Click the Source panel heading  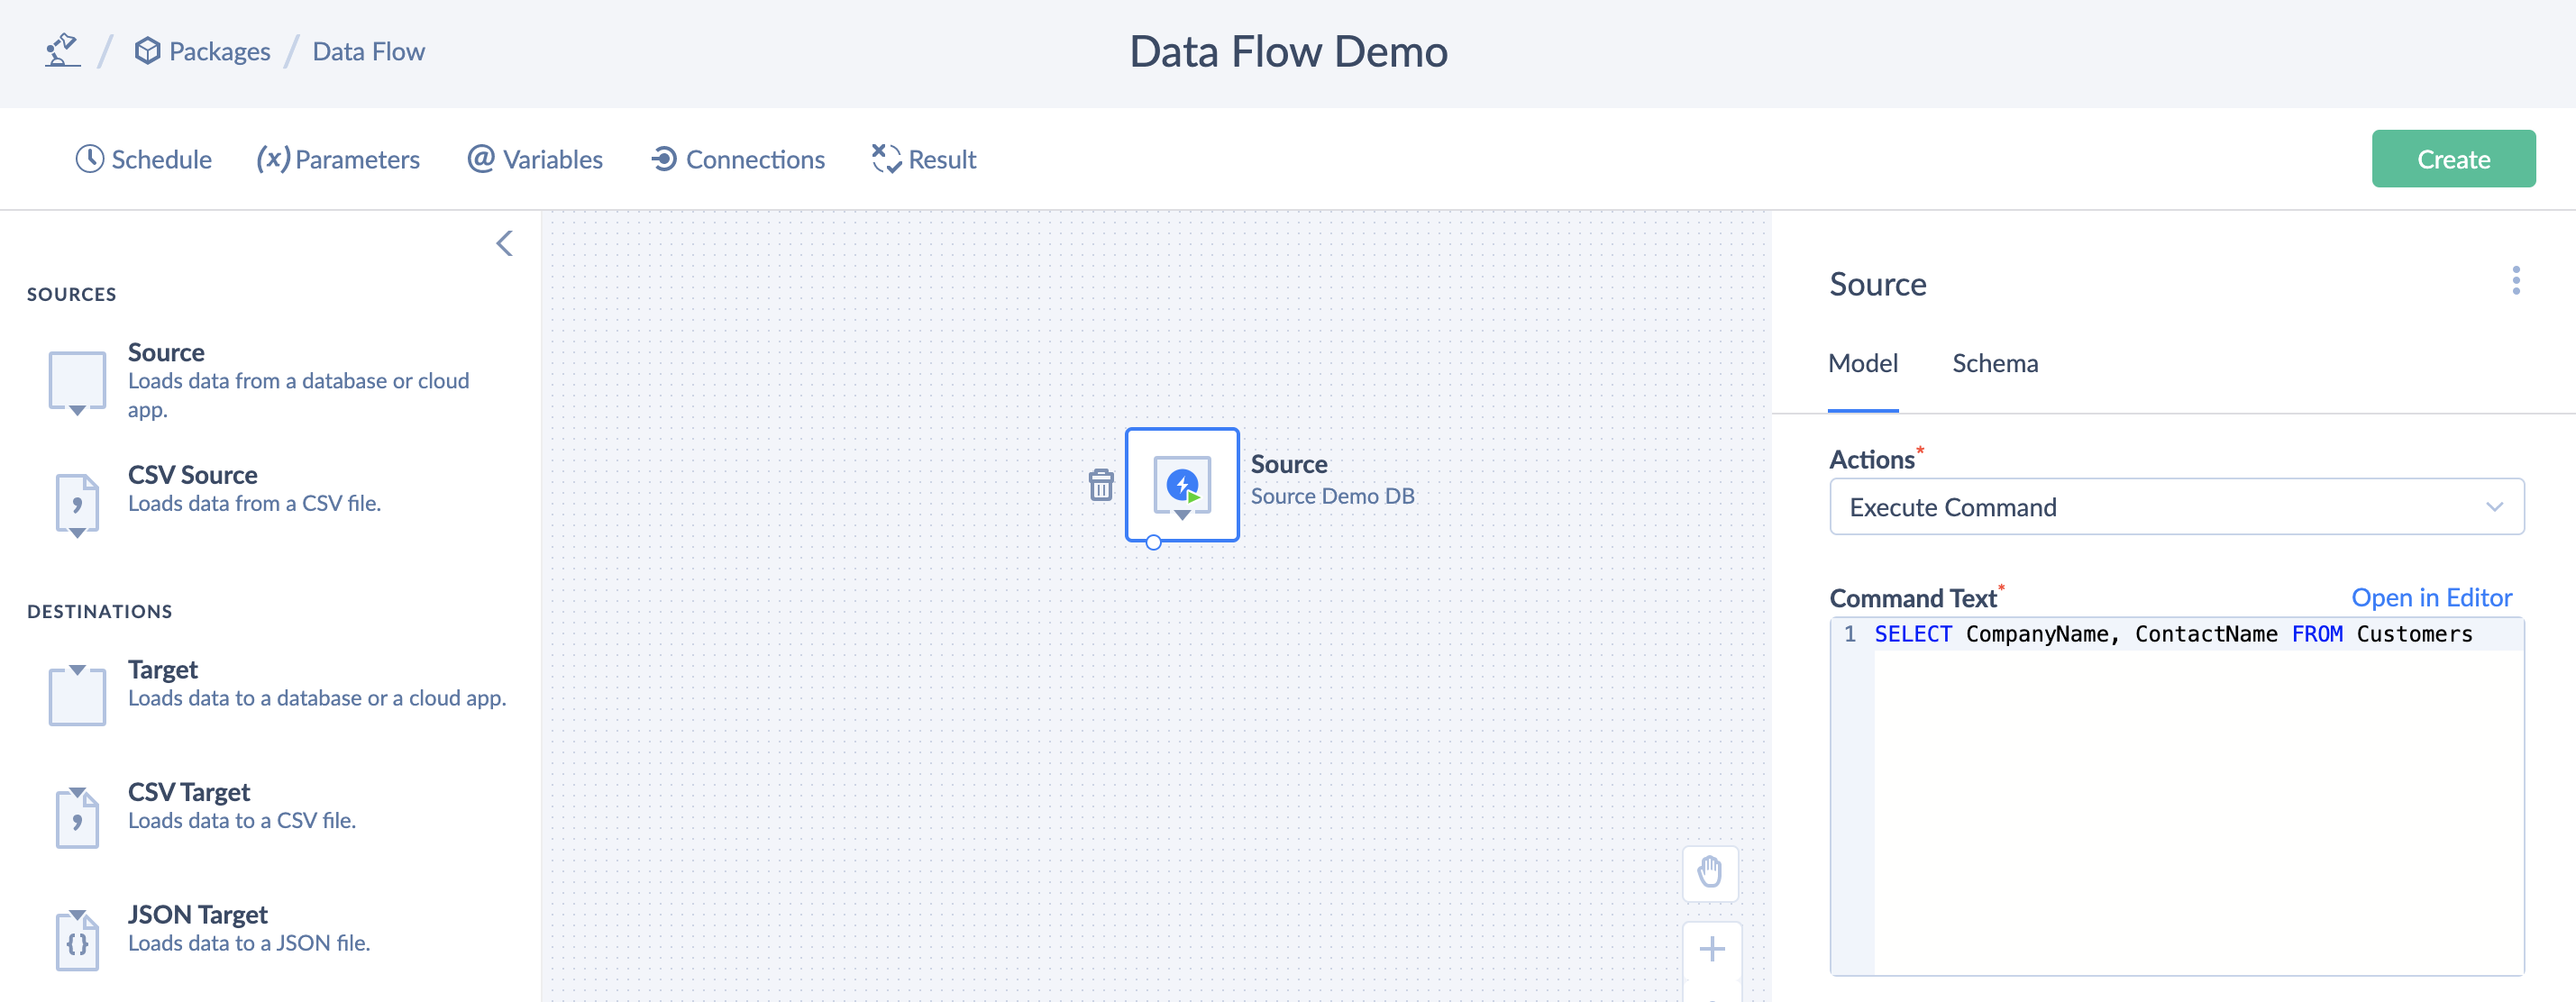pyautogui.click(x=1877, y=284)
